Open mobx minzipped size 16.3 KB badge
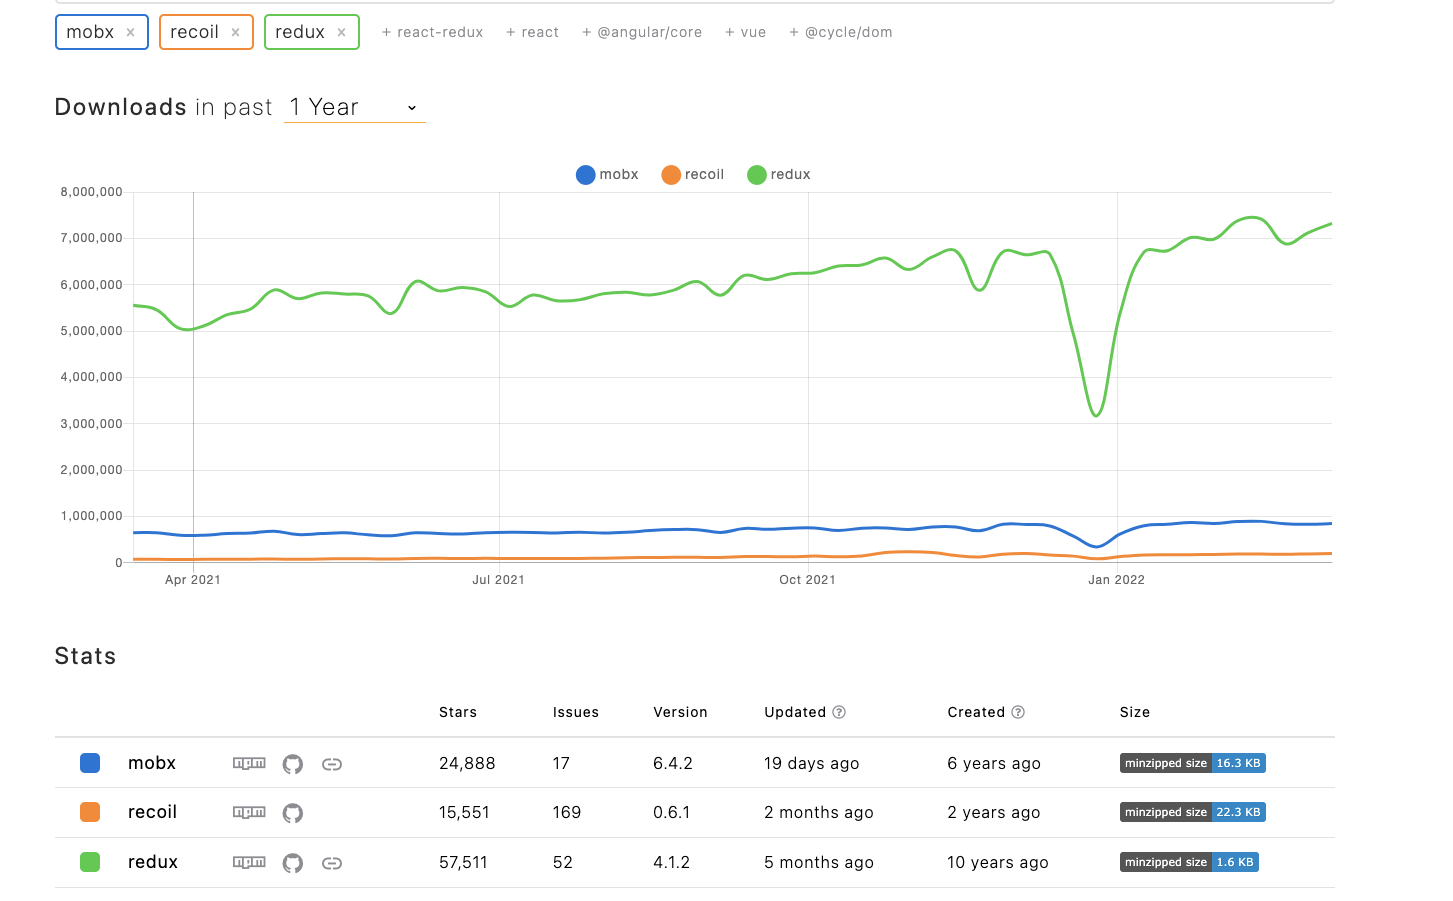1453x901 pixels. pos(1193,763)
